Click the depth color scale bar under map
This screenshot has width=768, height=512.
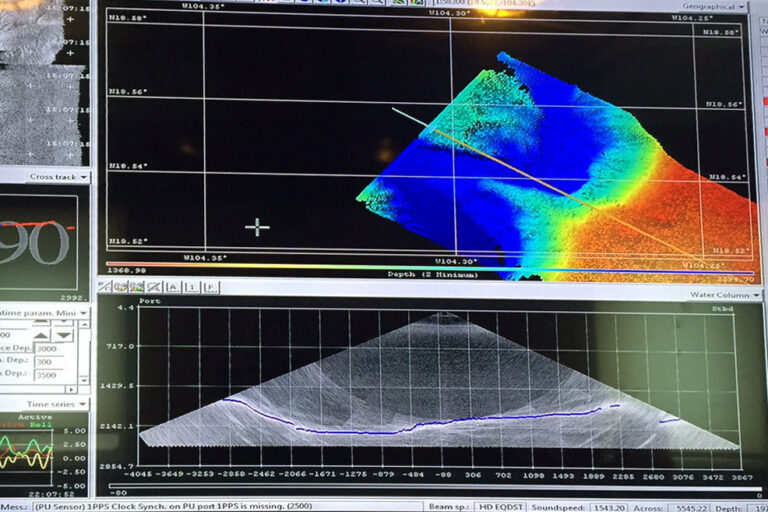click(x=431, y=268)
